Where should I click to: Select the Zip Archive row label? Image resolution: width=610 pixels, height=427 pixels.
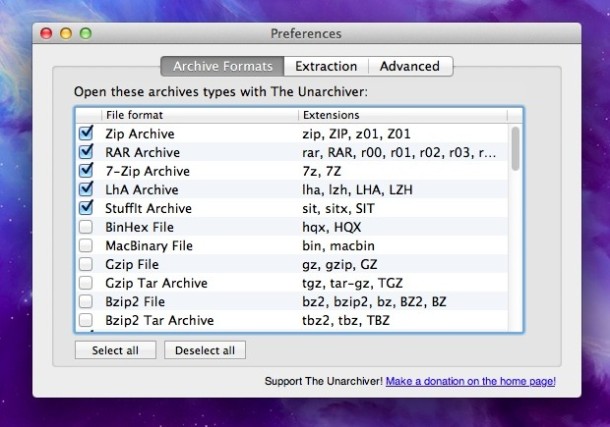(x=140, y=134)
